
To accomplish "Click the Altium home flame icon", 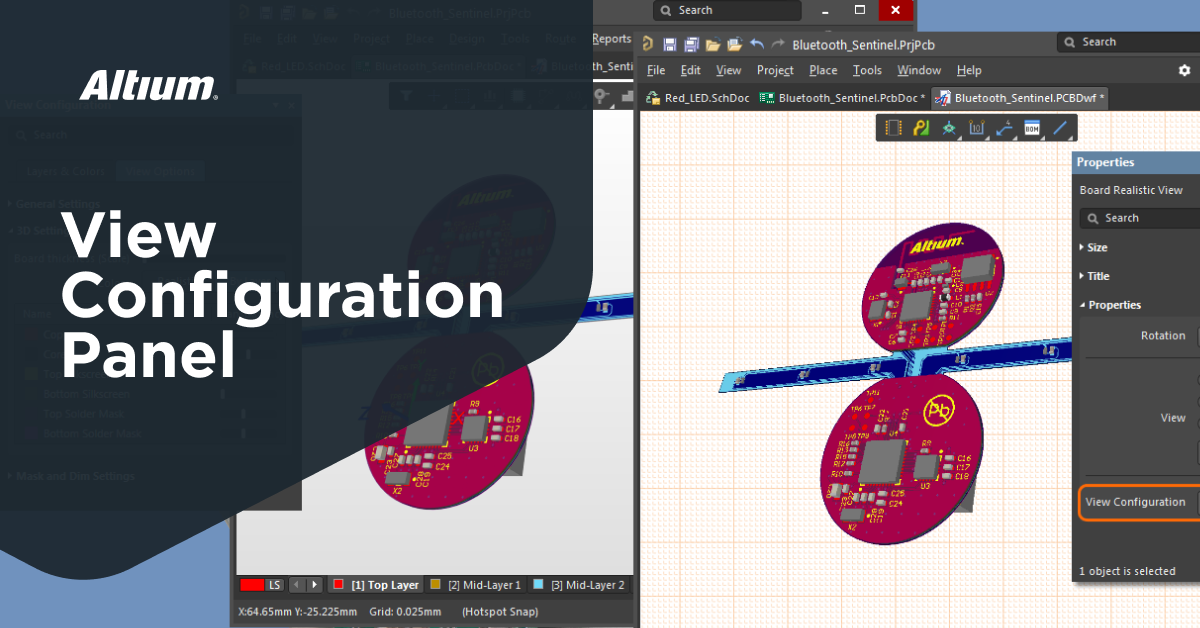I will coord(646,42).
